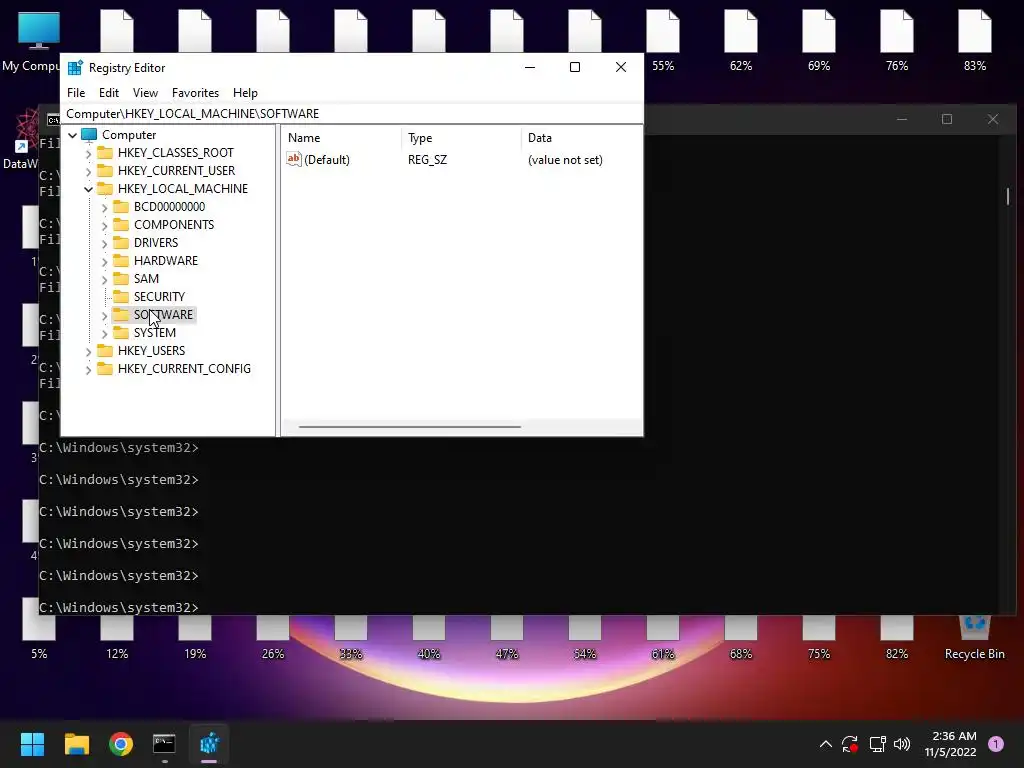Expand the DRIVERS key
1024x768 pixels.
pyautogui.click(x=104, y=243)
